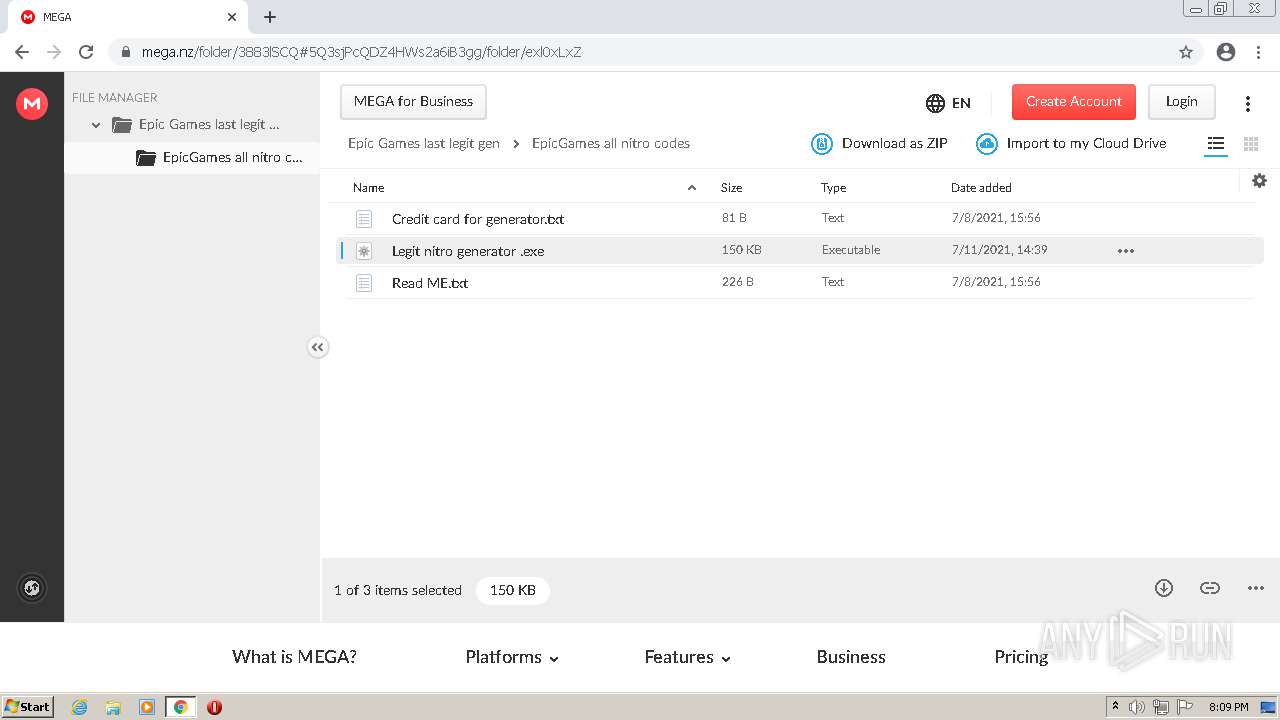Go back in browser history
Image resolution: width=1280 pixels, height=720 pixels.
click(22, 52)
